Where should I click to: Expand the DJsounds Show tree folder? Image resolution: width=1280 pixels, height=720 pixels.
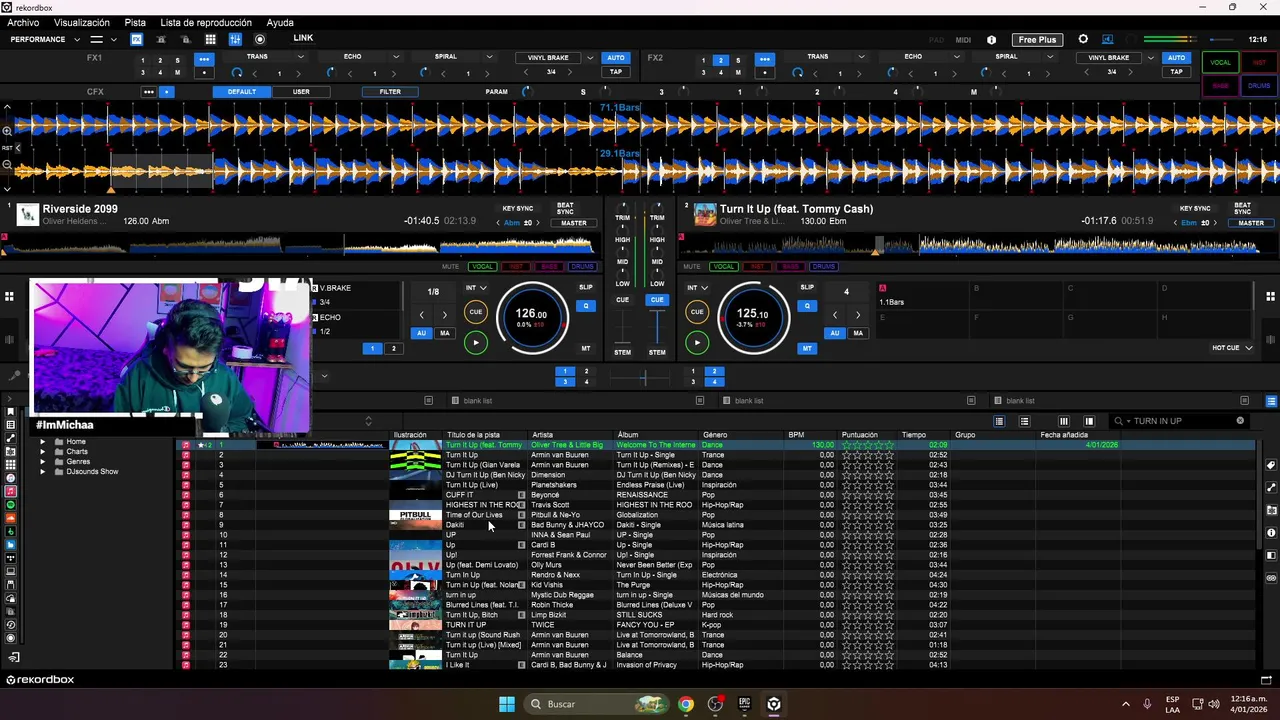(x=43, y=472)
